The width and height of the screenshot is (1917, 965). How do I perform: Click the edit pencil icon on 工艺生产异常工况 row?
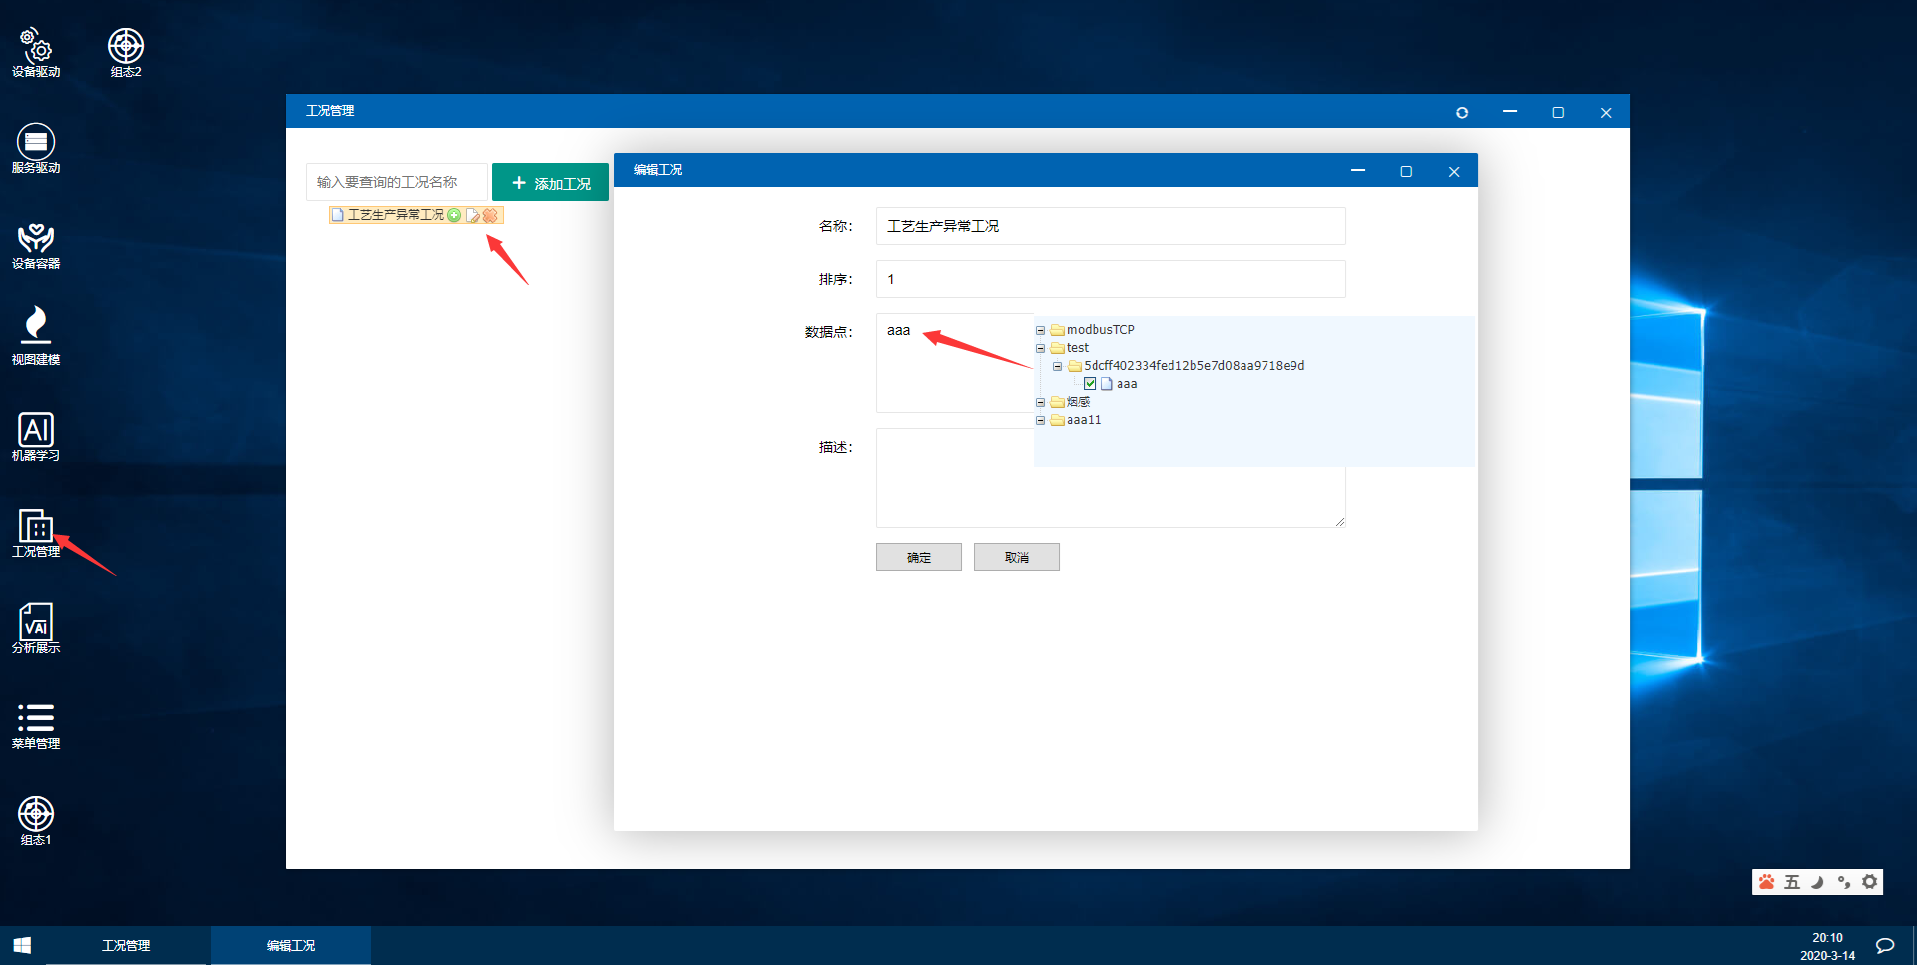473,215
